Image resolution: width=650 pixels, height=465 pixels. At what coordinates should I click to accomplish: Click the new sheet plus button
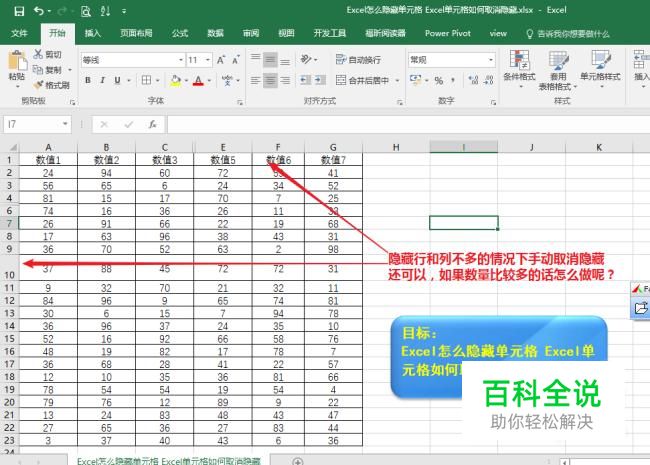click(x=297, y=461)
